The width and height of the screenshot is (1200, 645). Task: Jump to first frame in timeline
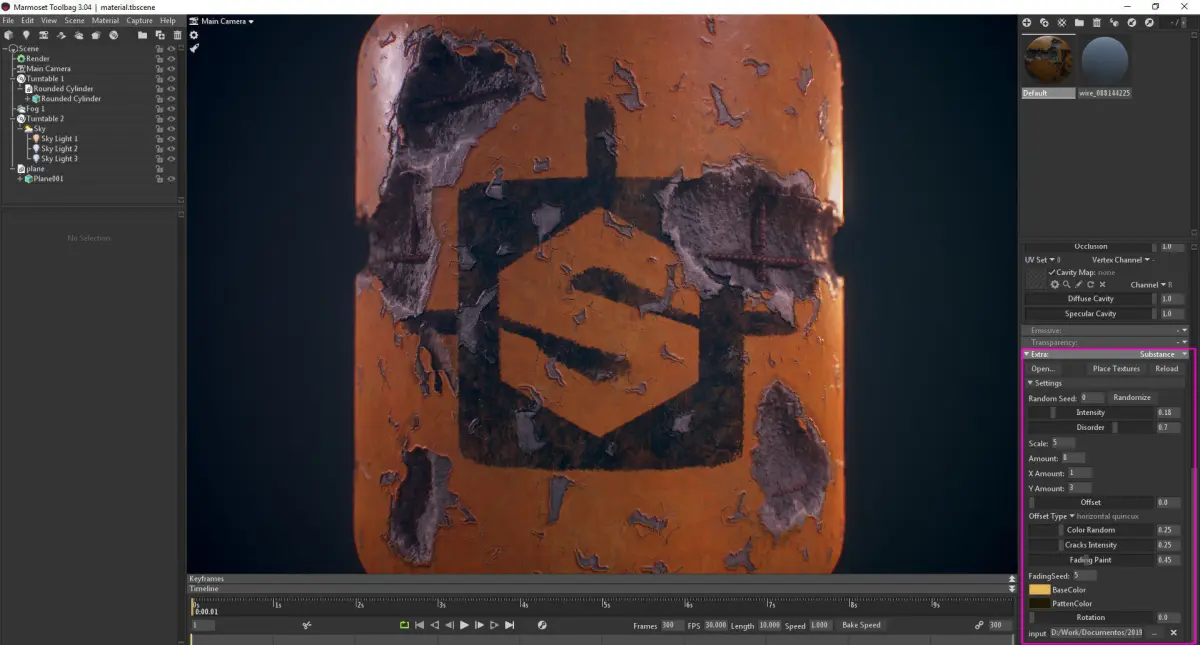point(420,625)
